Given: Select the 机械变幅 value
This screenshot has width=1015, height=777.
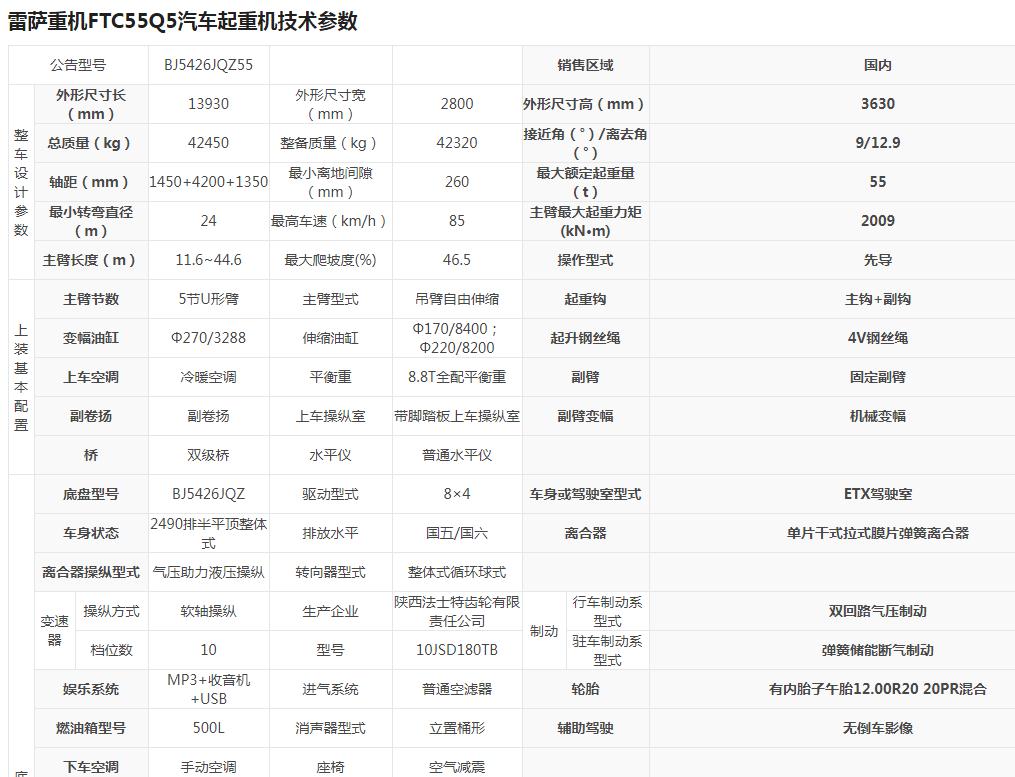Looking at the screenshot, I should [878, 416].
